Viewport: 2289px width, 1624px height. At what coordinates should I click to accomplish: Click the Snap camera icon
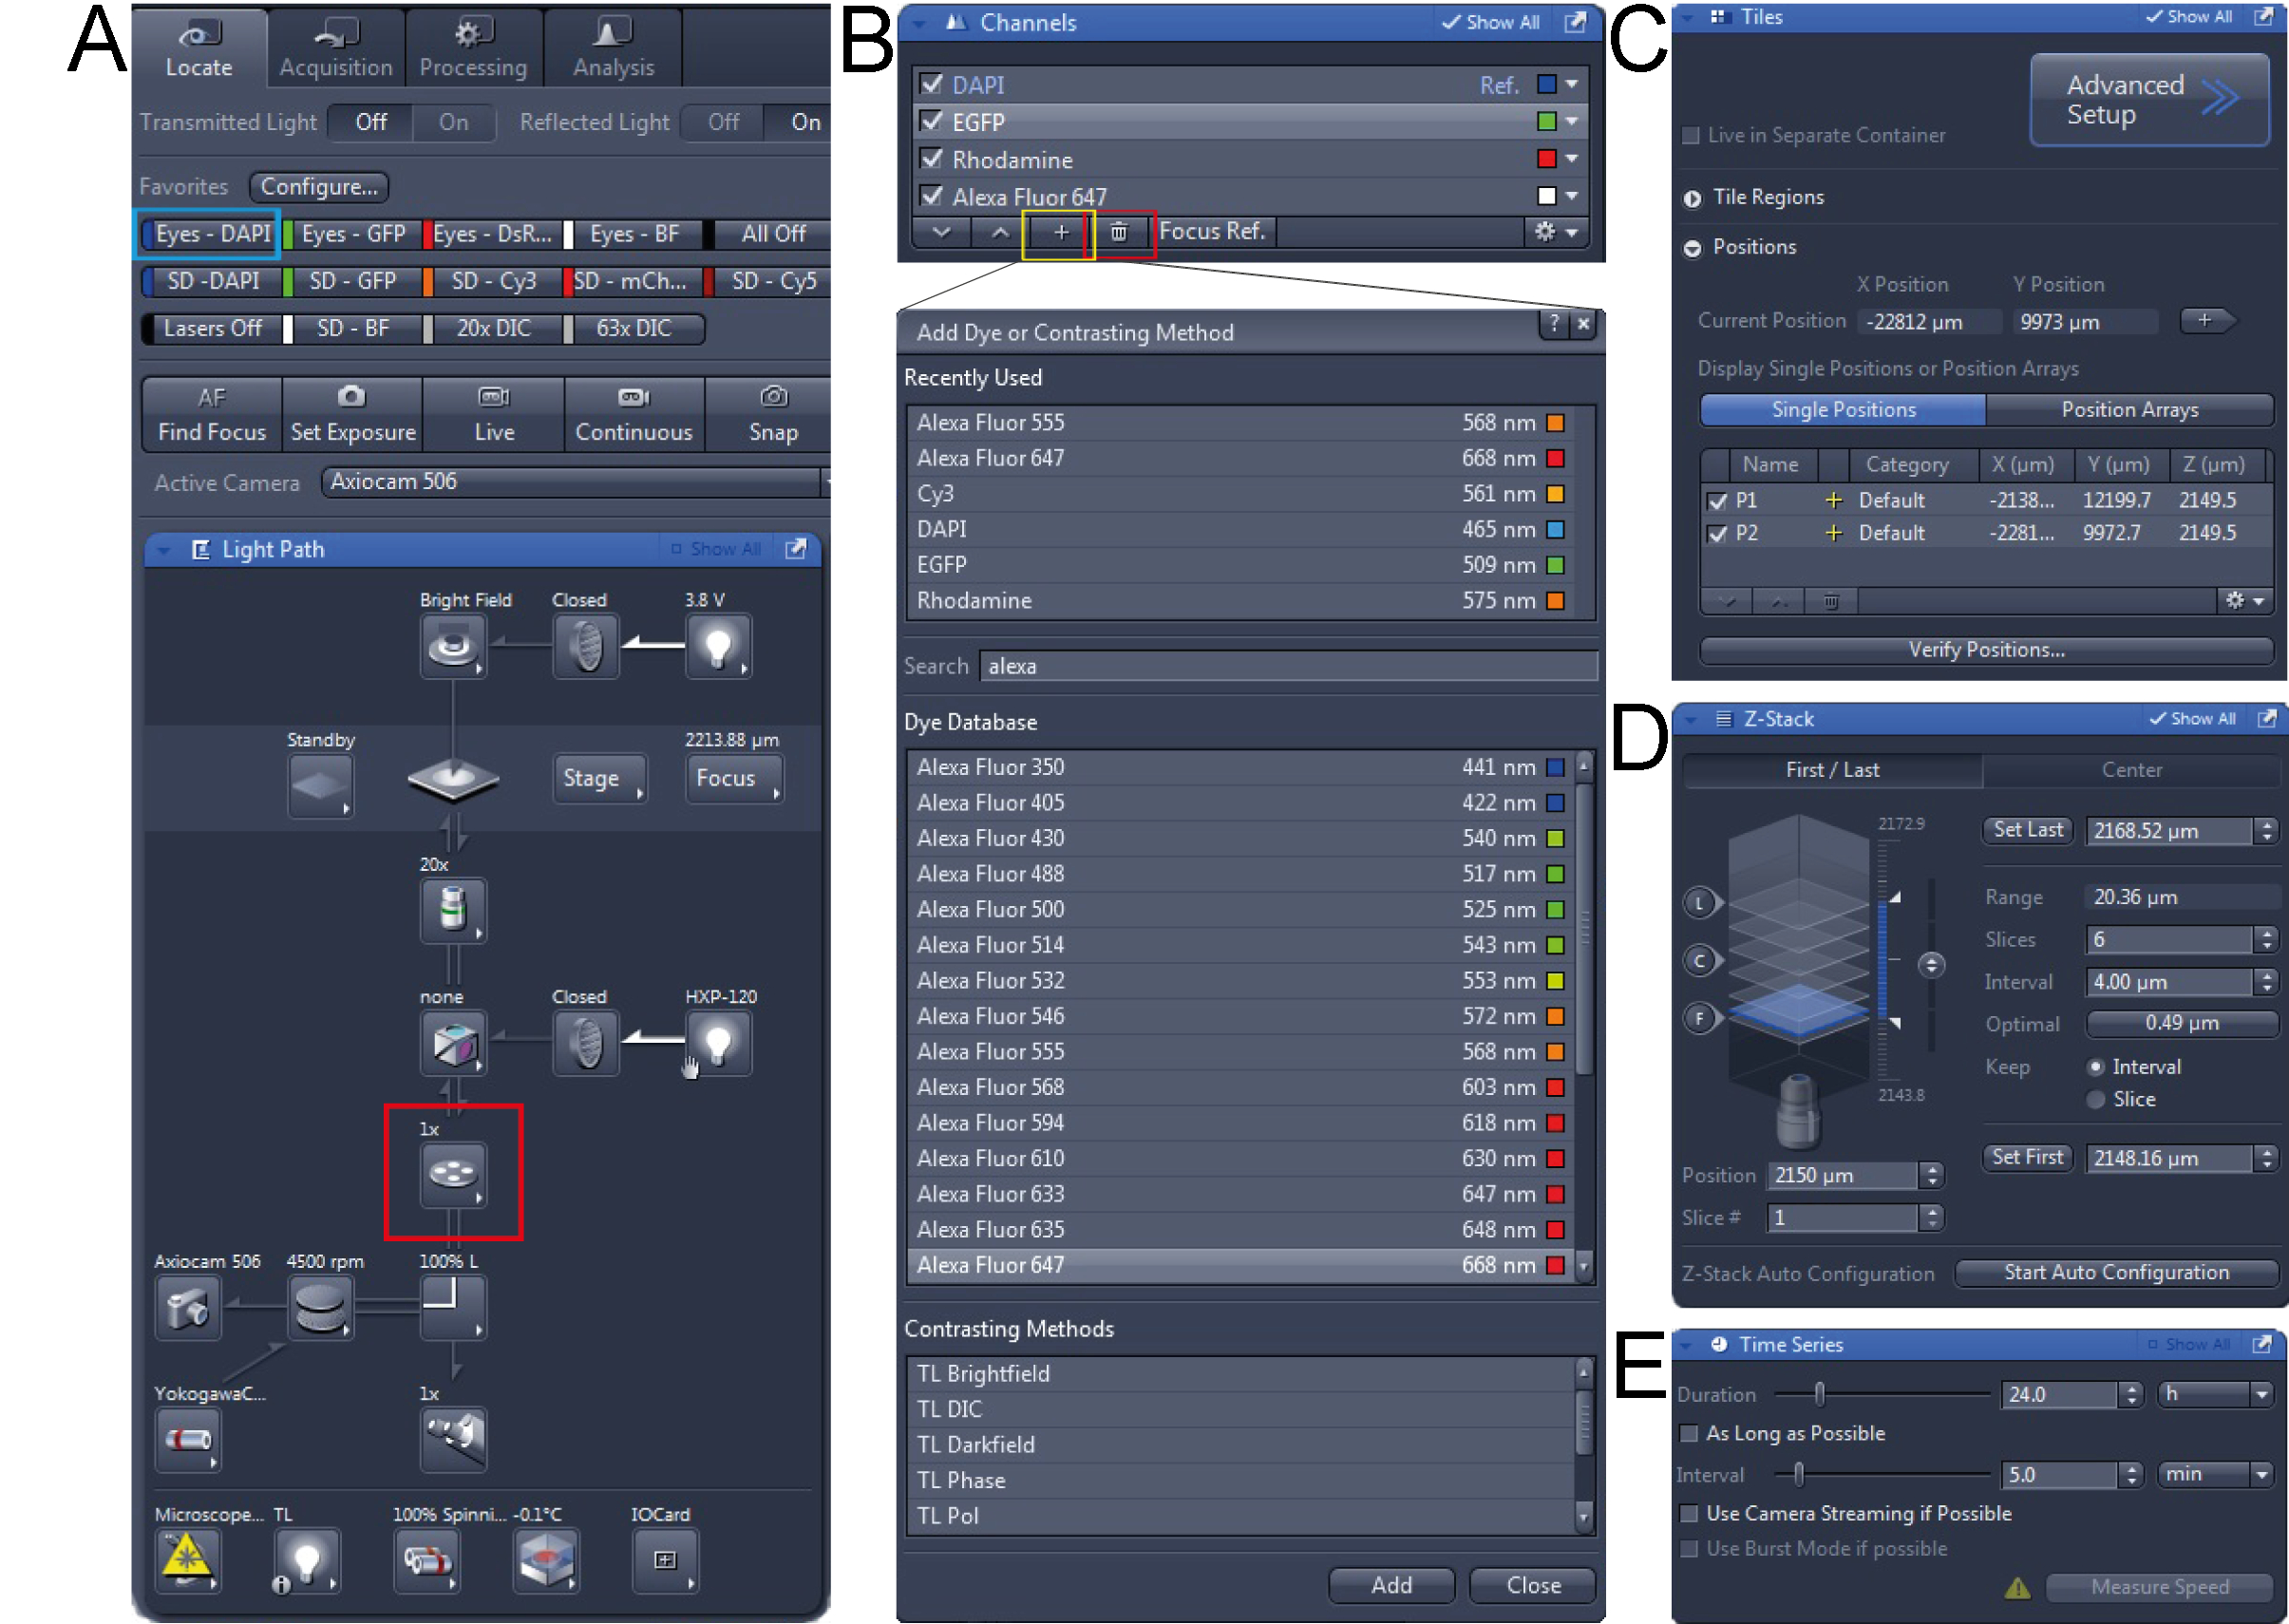click(773, 397)
